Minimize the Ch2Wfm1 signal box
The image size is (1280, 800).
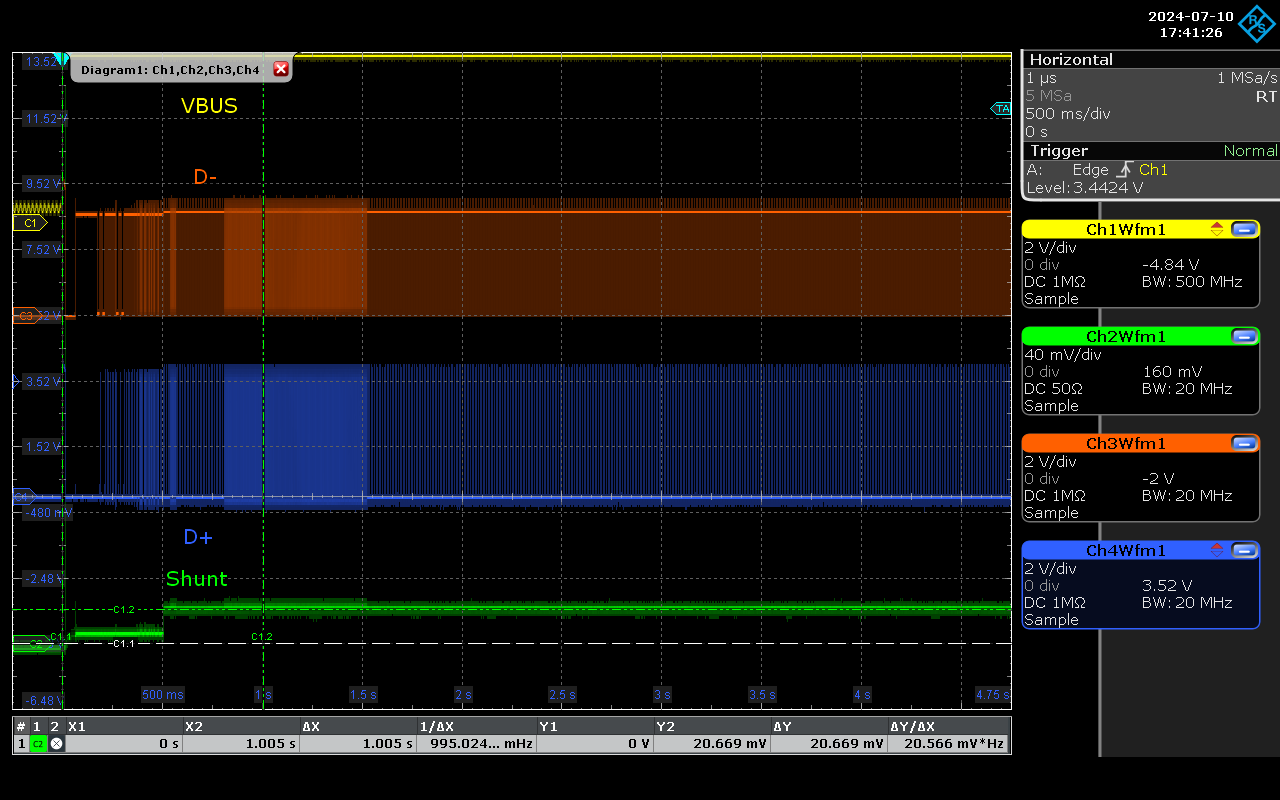tap(1244, 336)
